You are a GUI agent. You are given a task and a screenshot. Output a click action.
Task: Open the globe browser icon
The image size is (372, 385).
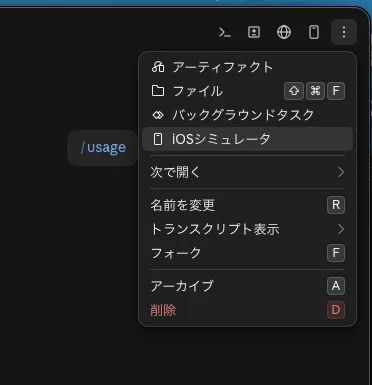pos(284,32)
